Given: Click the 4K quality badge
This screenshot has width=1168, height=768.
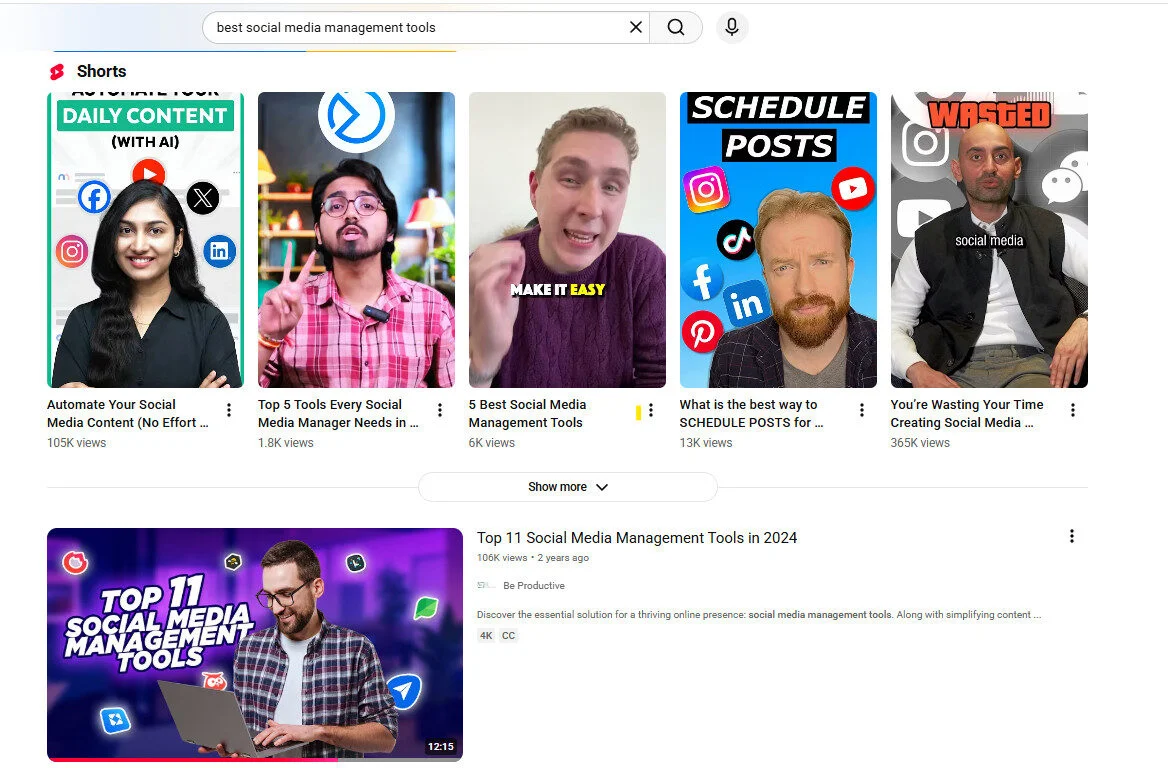Looking at the screenshot, I should [486, 635].
